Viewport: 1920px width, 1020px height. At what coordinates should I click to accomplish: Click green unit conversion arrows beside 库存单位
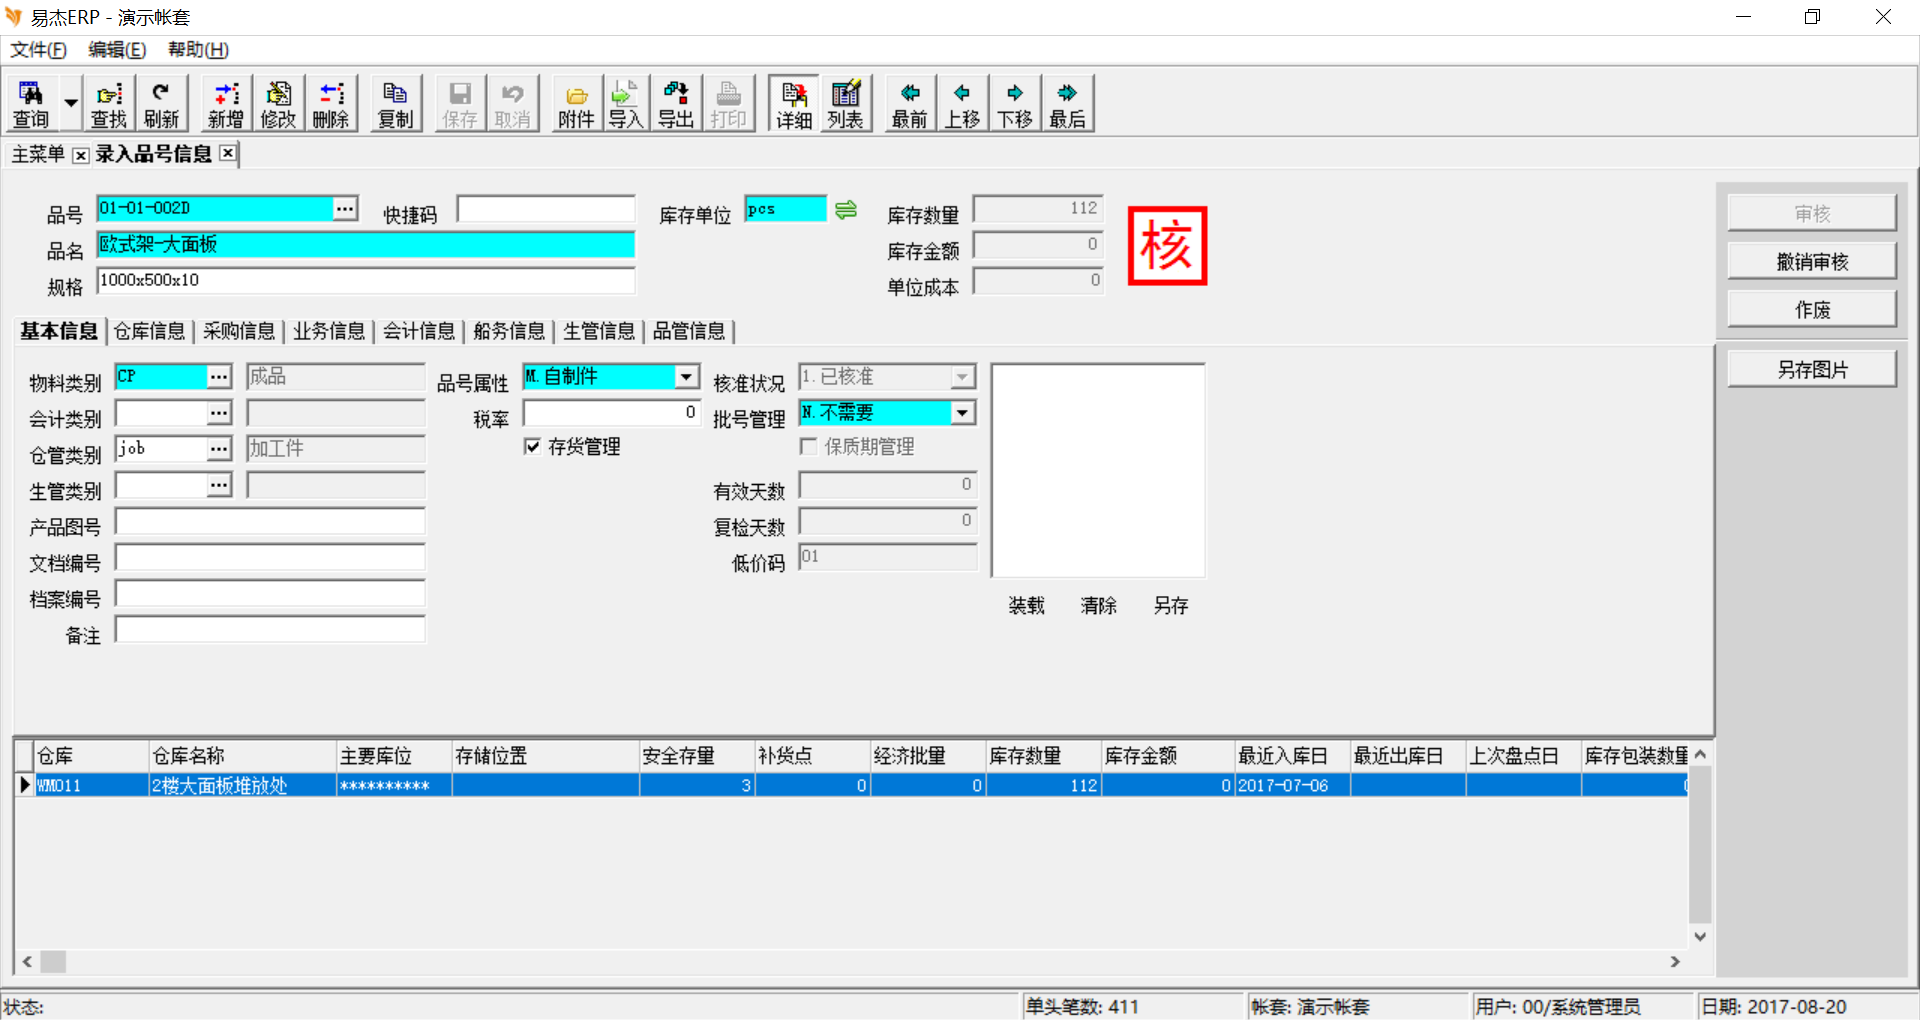pos(846,209)
